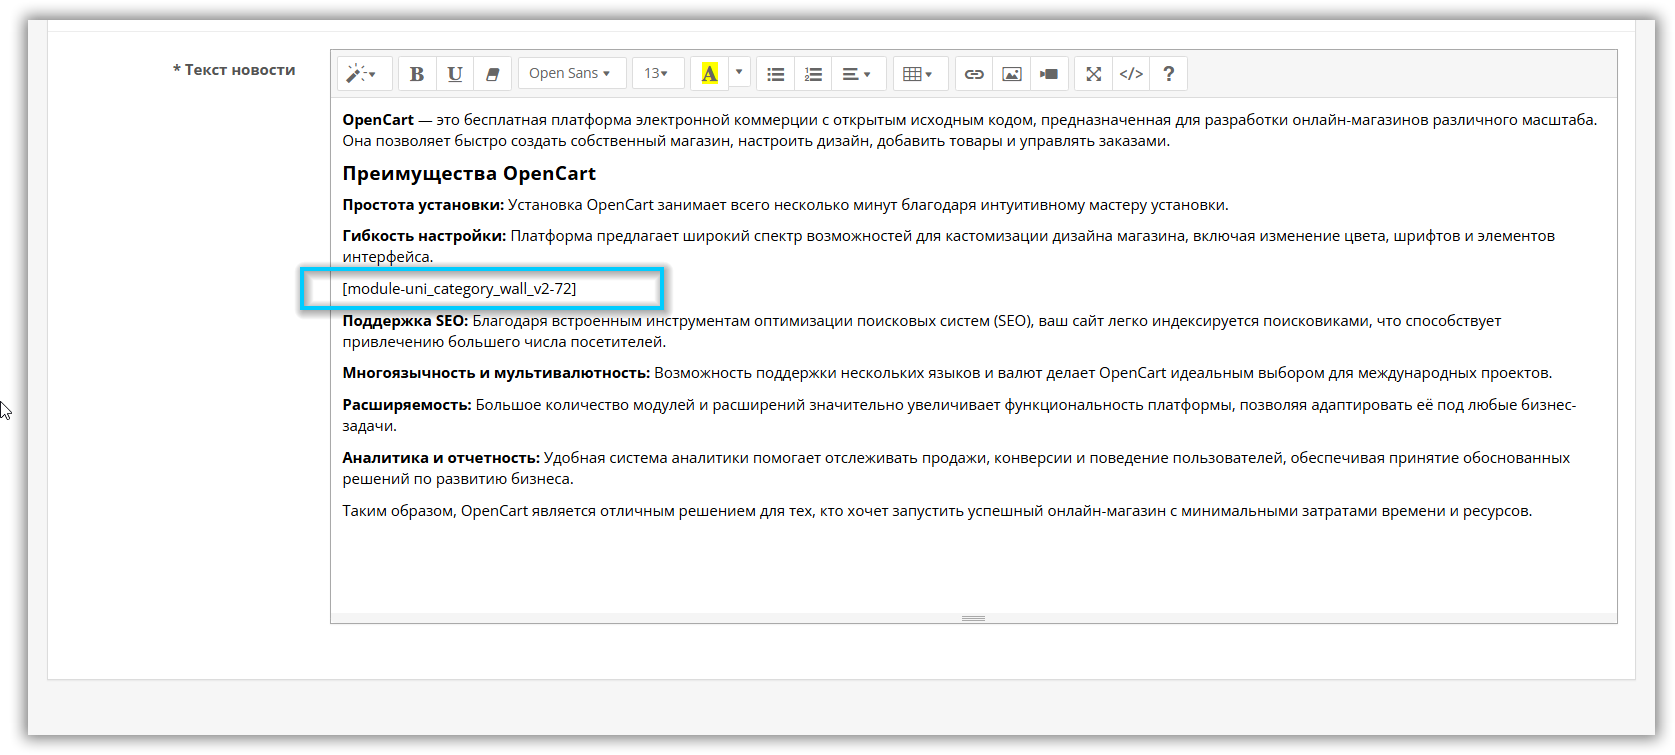This screenshot has width=1675, height=755.
Task: Click the bold text 'Гибкость настройки:'
Action: (424, 236)
